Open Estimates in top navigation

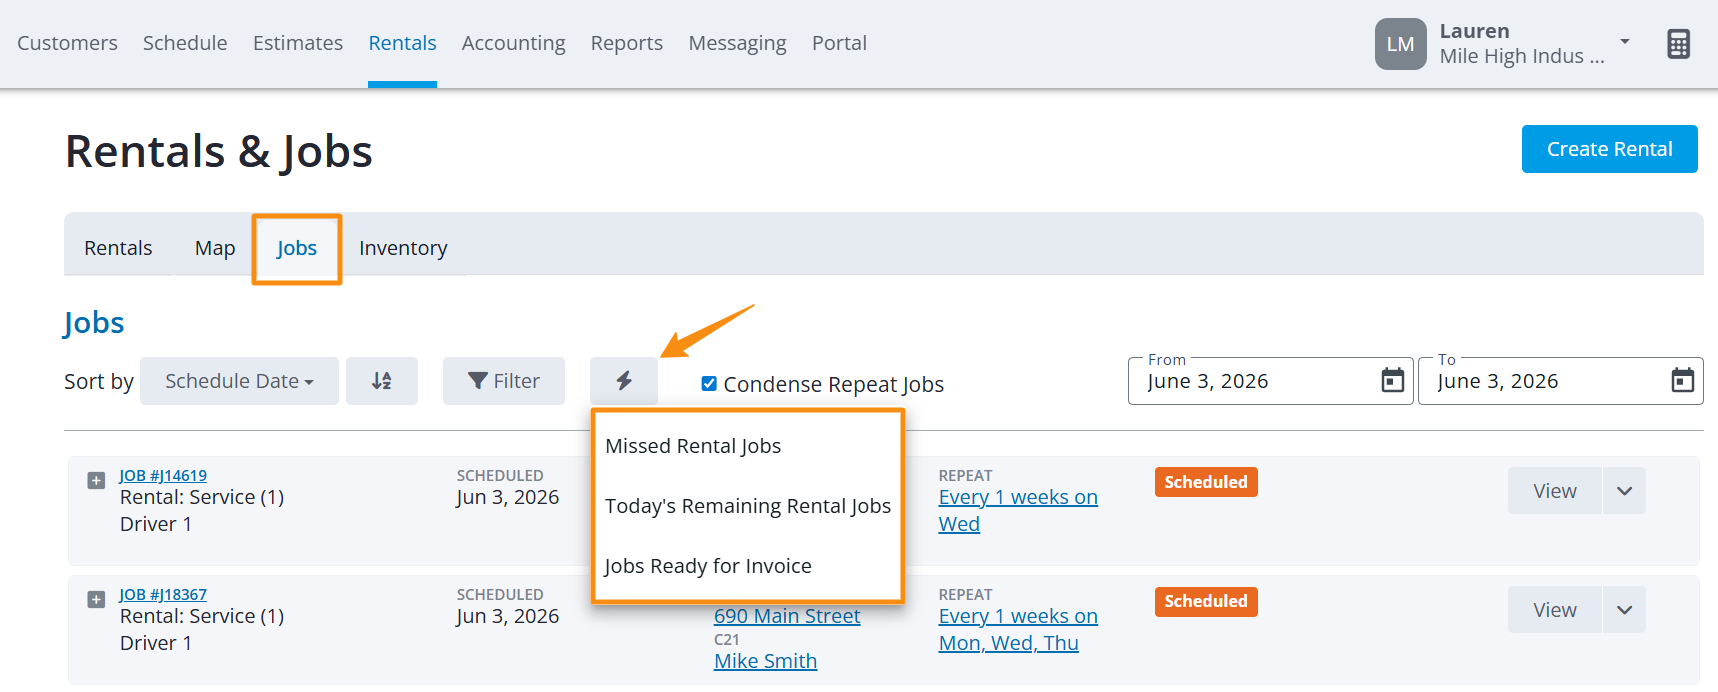pyautogui.click(x=298, y=43)
